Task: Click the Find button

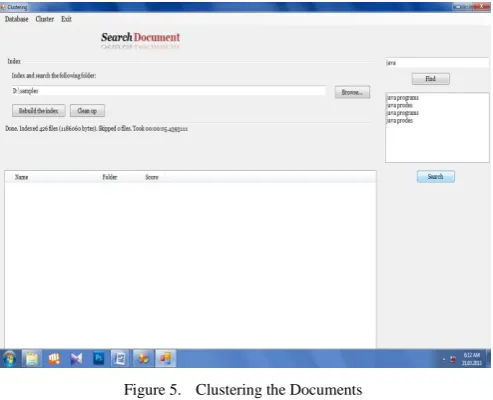Action: point(431,79)
